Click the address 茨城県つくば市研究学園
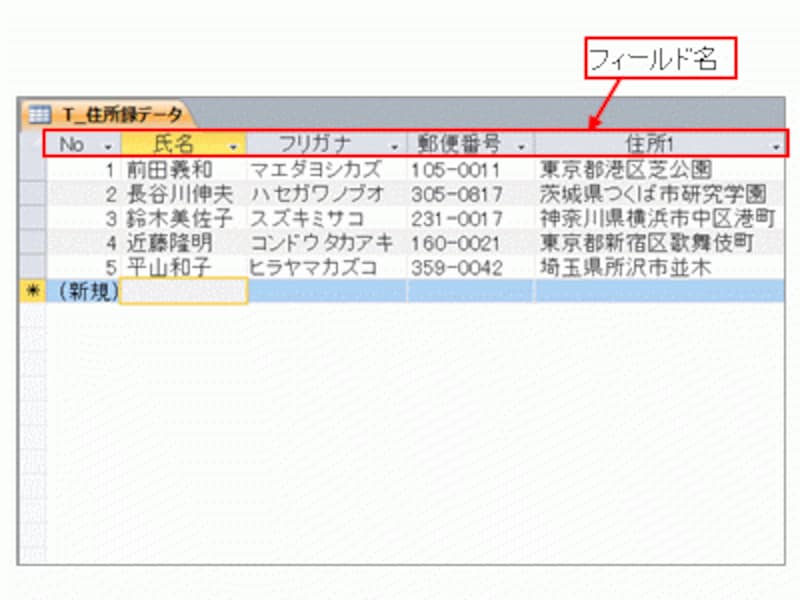The width and height of the screenshot is (800, 600). pos(659,193)
